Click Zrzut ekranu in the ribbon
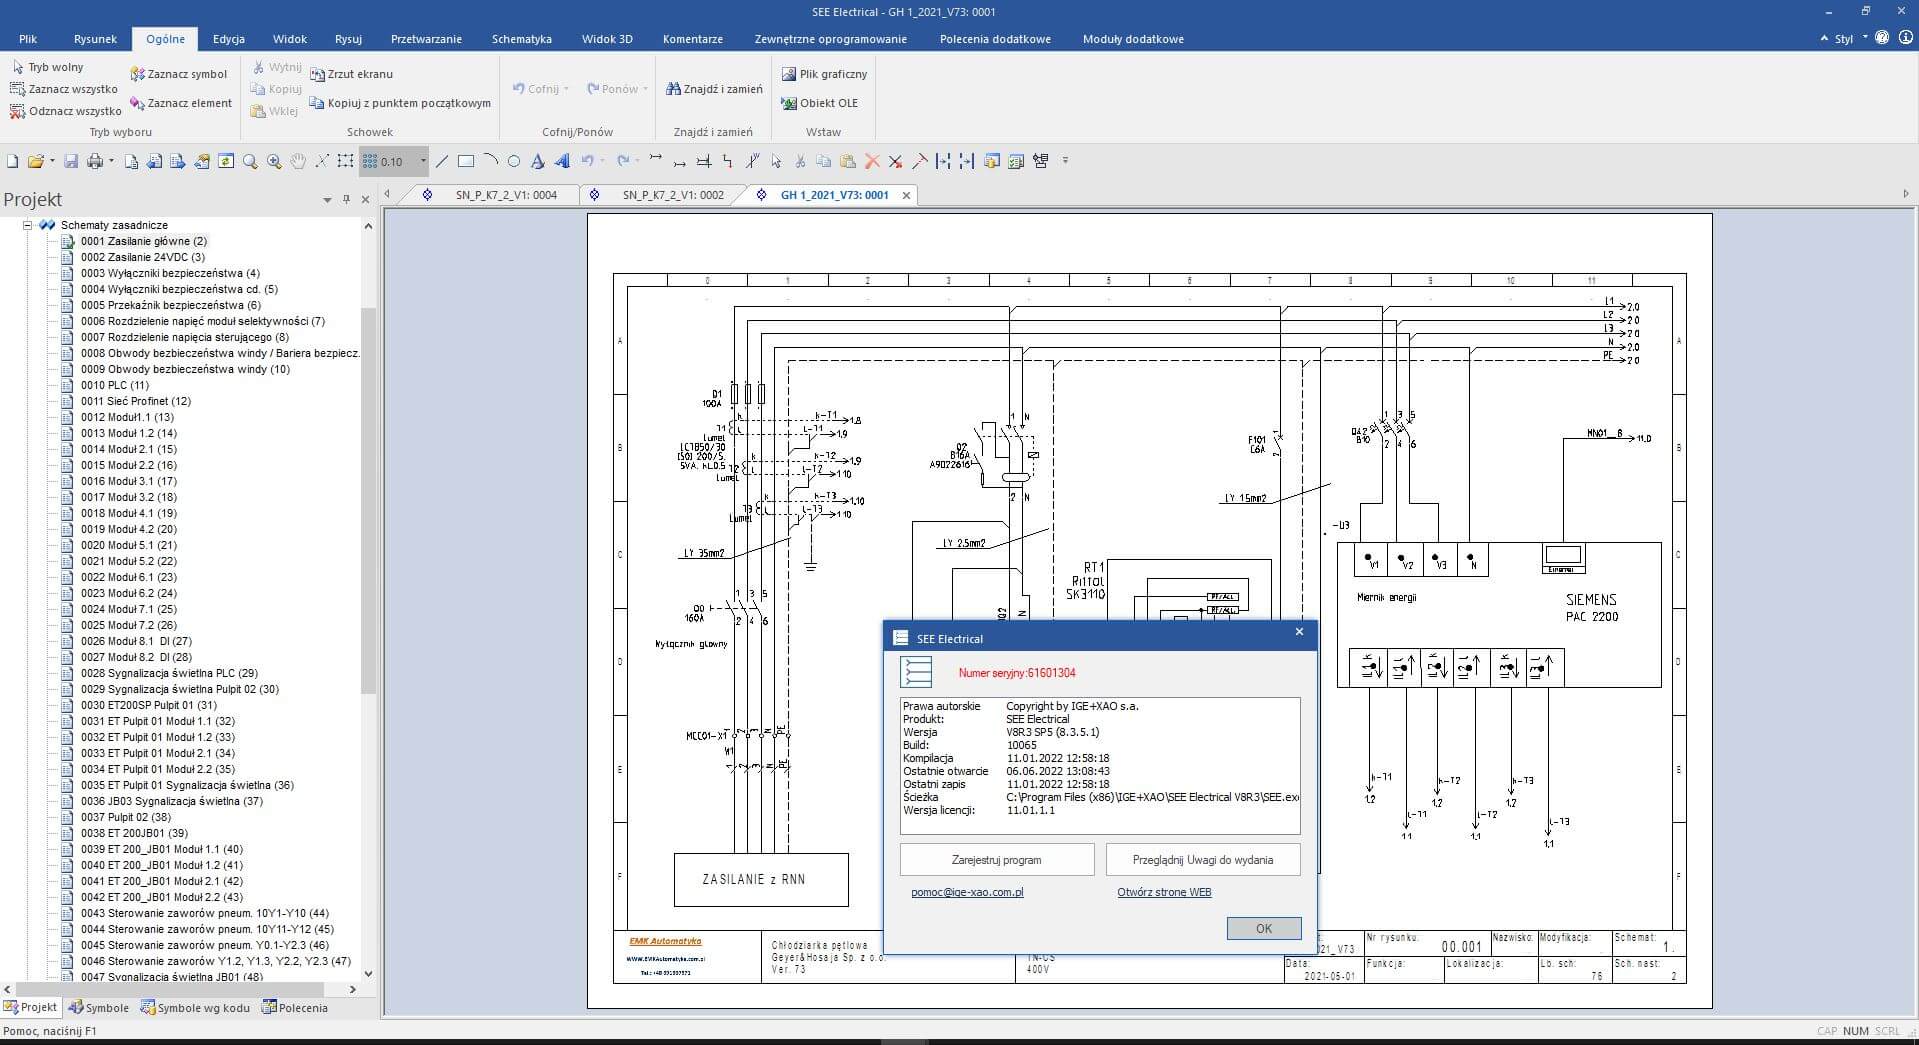This screenshot has height=1045, width=1919. [x=352, y=74]
